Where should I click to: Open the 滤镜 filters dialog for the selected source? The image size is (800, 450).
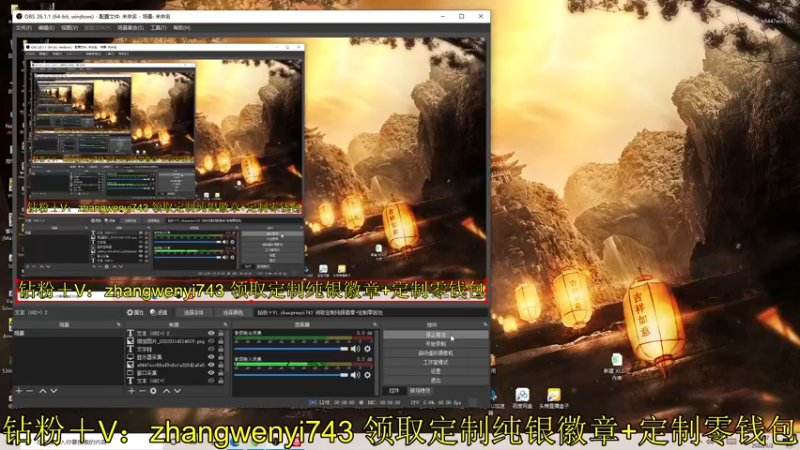[159, 312]
